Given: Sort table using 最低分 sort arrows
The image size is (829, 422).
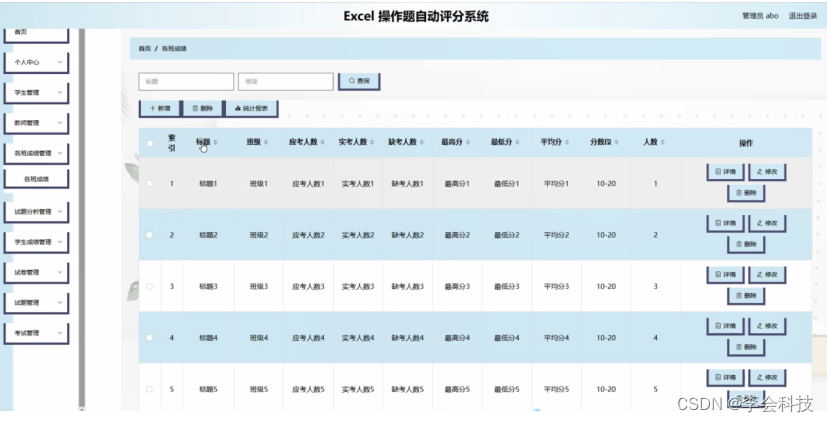Looking at the screenshot, I should click(x=517, y=142).
